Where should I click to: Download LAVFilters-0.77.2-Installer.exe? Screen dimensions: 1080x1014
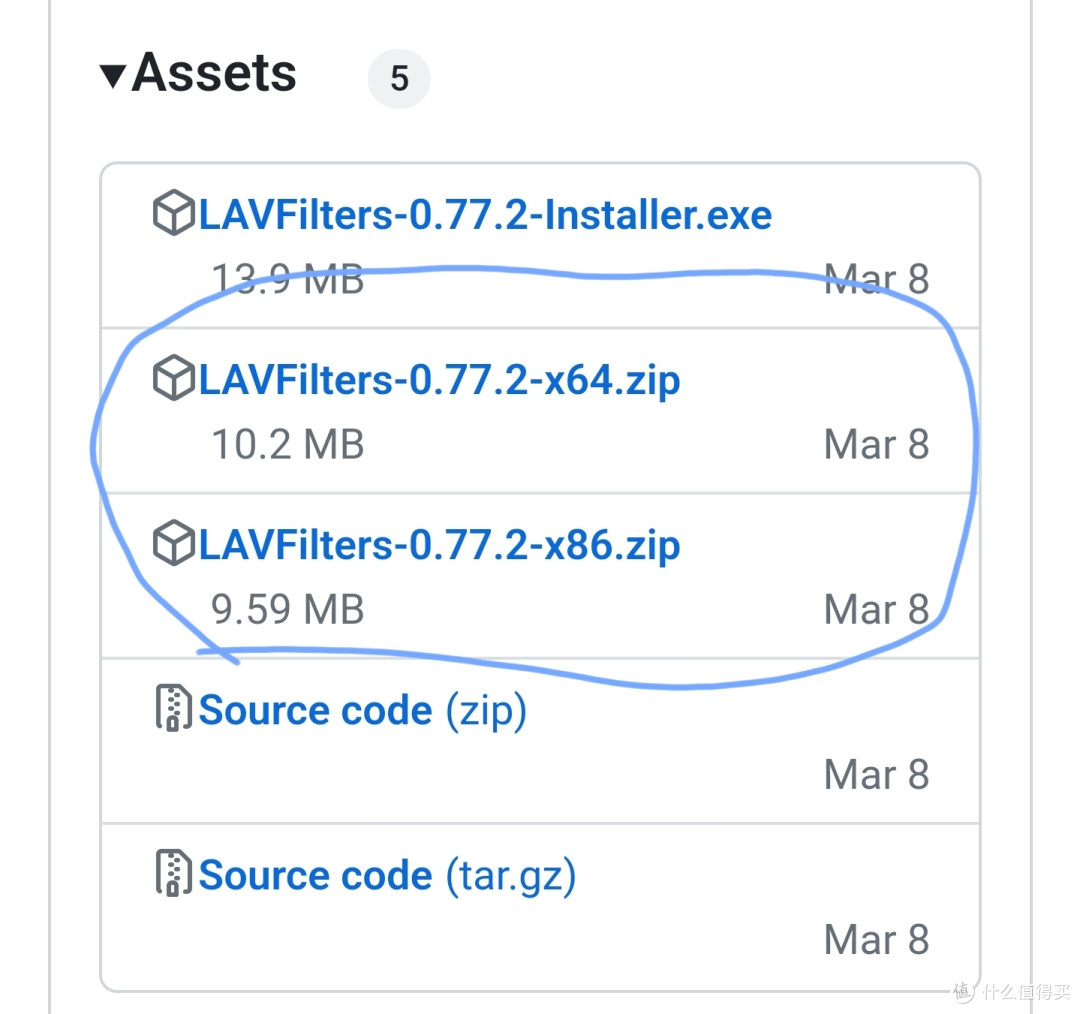coord(485,213)
